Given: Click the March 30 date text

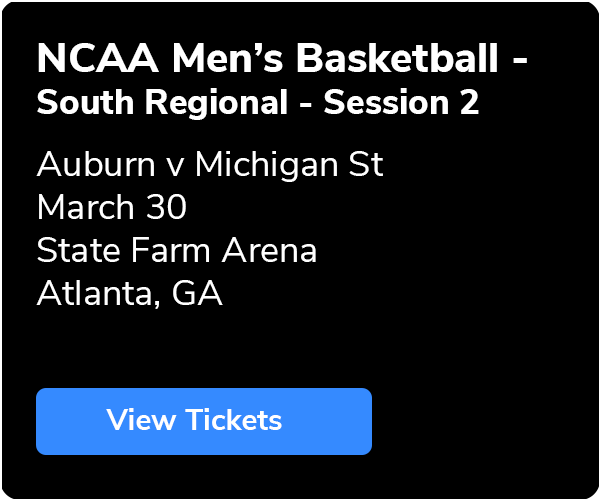Looking at the screenshot, I should 111,207.
